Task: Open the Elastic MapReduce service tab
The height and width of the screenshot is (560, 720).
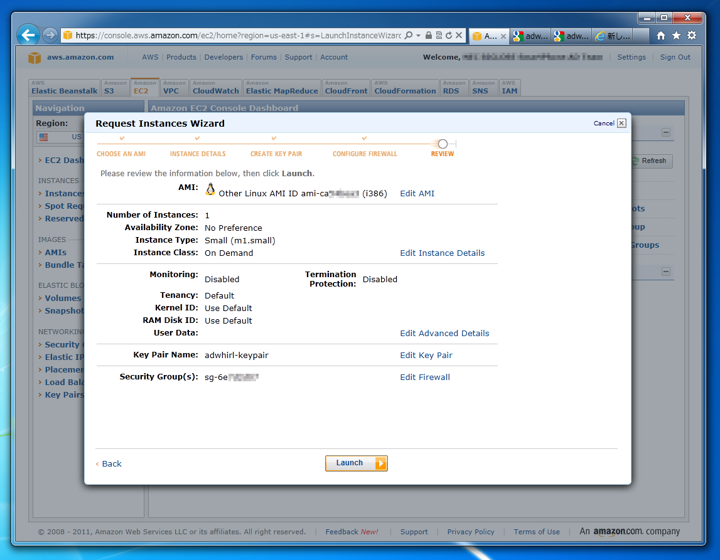Action: tap(281, 88)
